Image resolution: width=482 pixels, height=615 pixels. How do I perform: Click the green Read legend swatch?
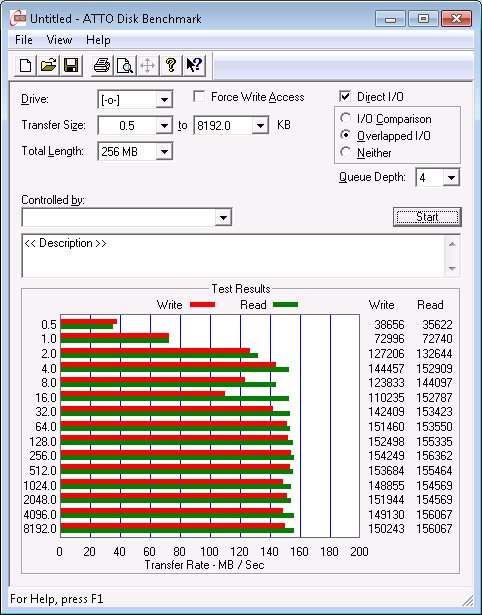point(285,305)
